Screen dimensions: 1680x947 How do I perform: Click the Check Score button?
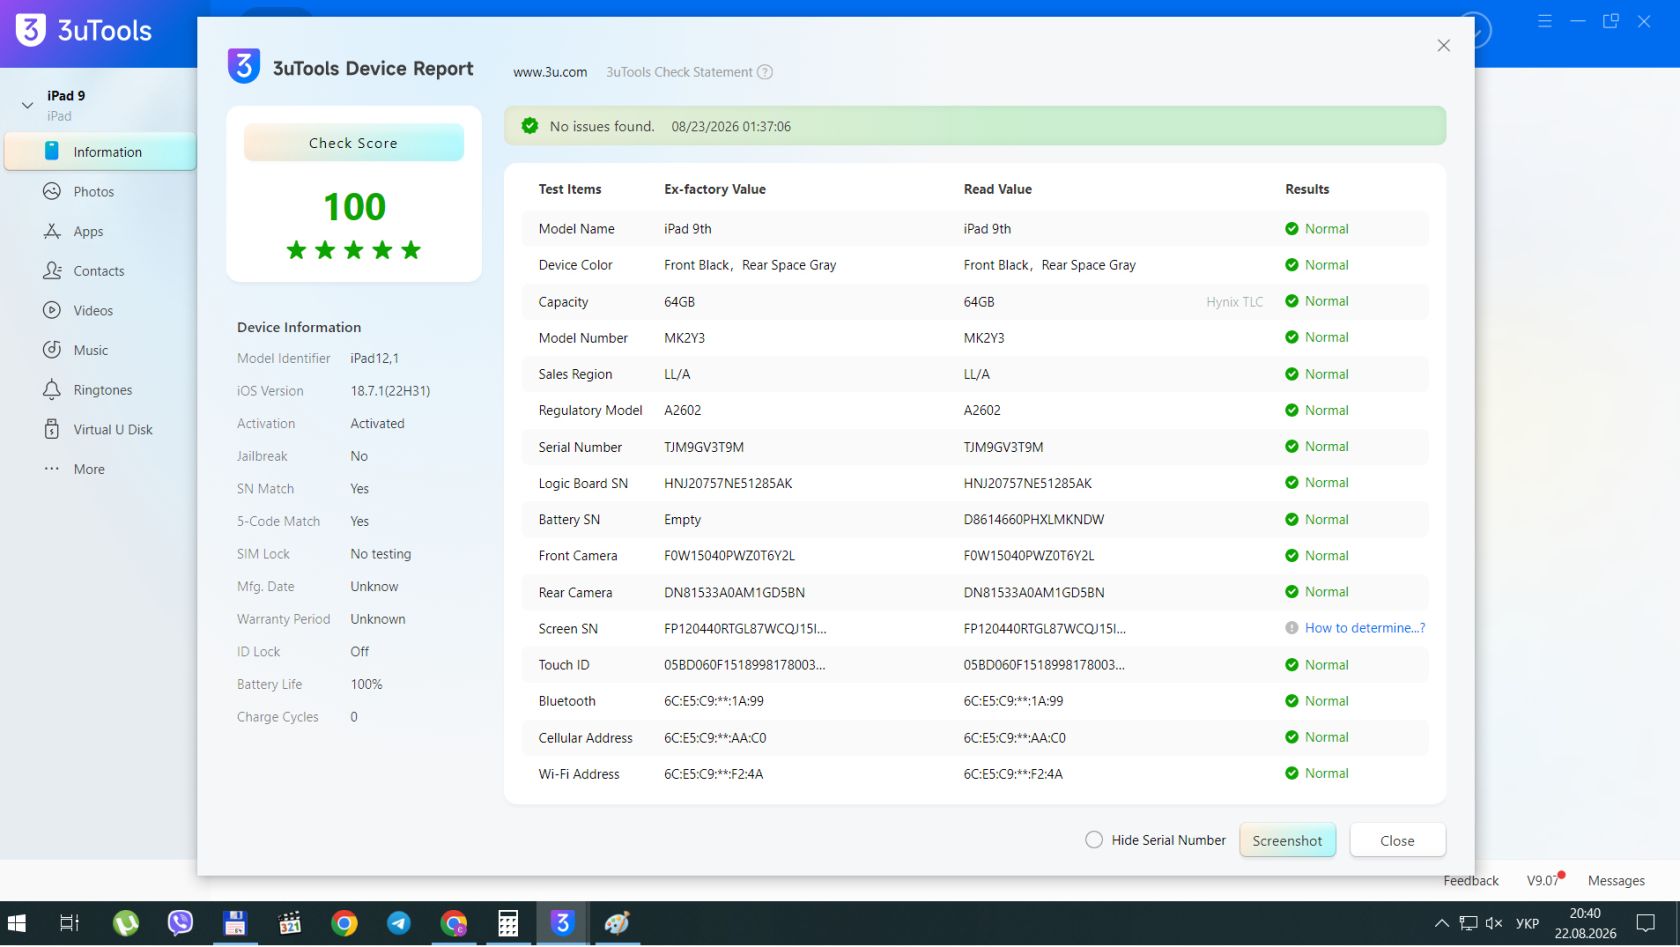[x=353, y=143]
